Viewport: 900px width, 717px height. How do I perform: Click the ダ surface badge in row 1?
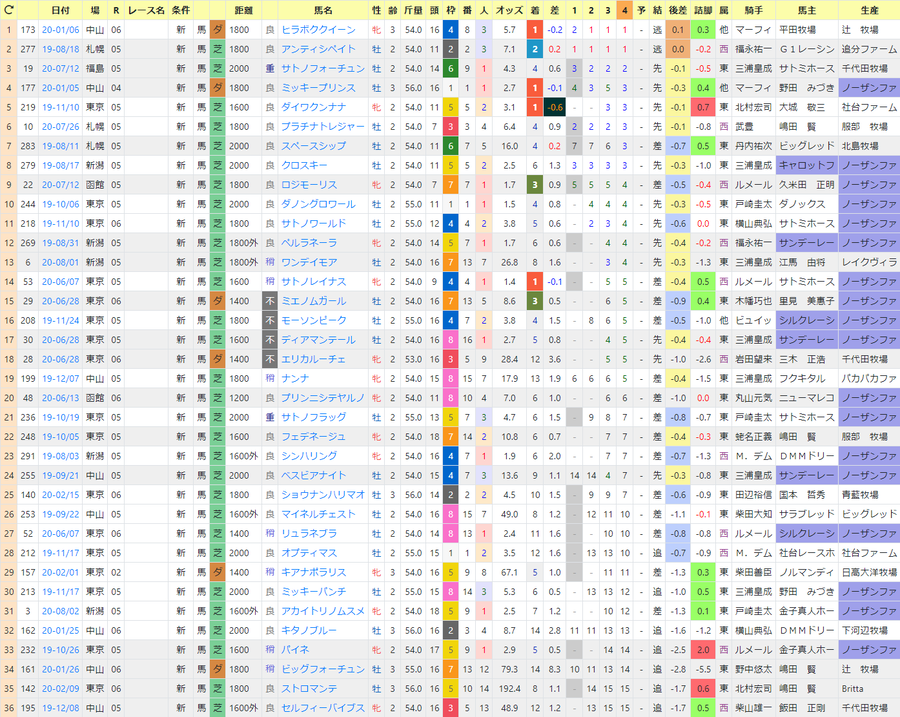coord(218,30)
